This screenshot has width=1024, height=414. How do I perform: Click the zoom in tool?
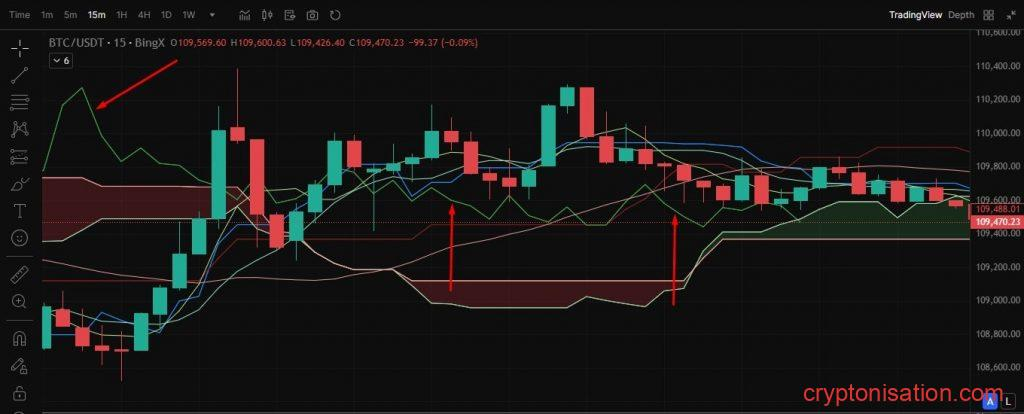[20, 301]
